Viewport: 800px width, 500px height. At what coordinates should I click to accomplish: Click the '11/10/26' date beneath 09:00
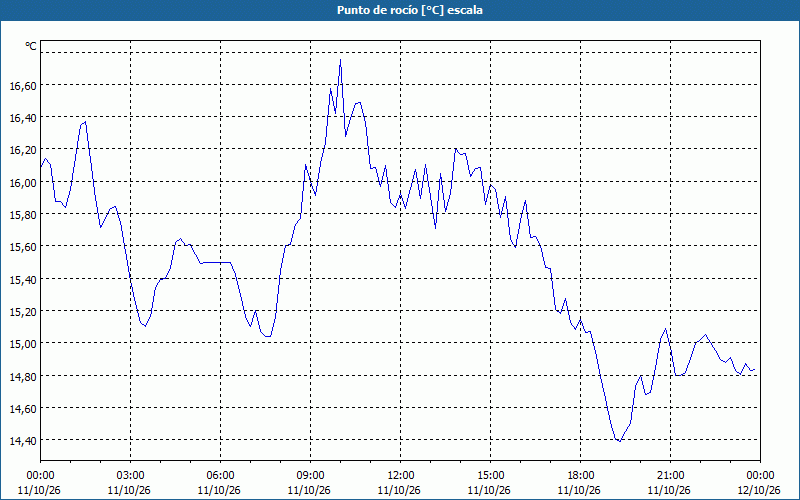[309, 490]
